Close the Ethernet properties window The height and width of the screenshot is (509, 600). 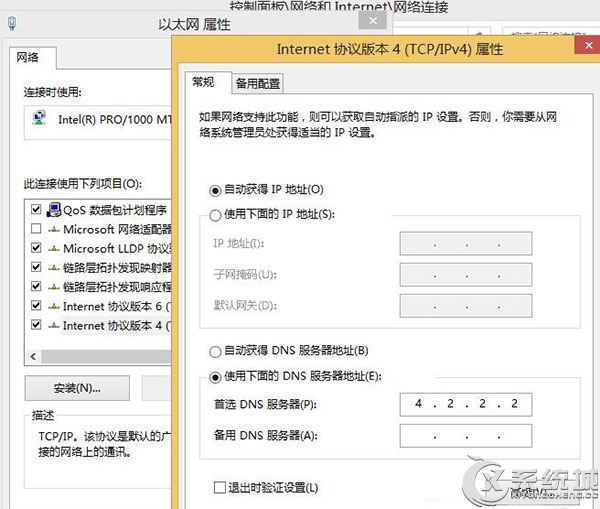373,20
